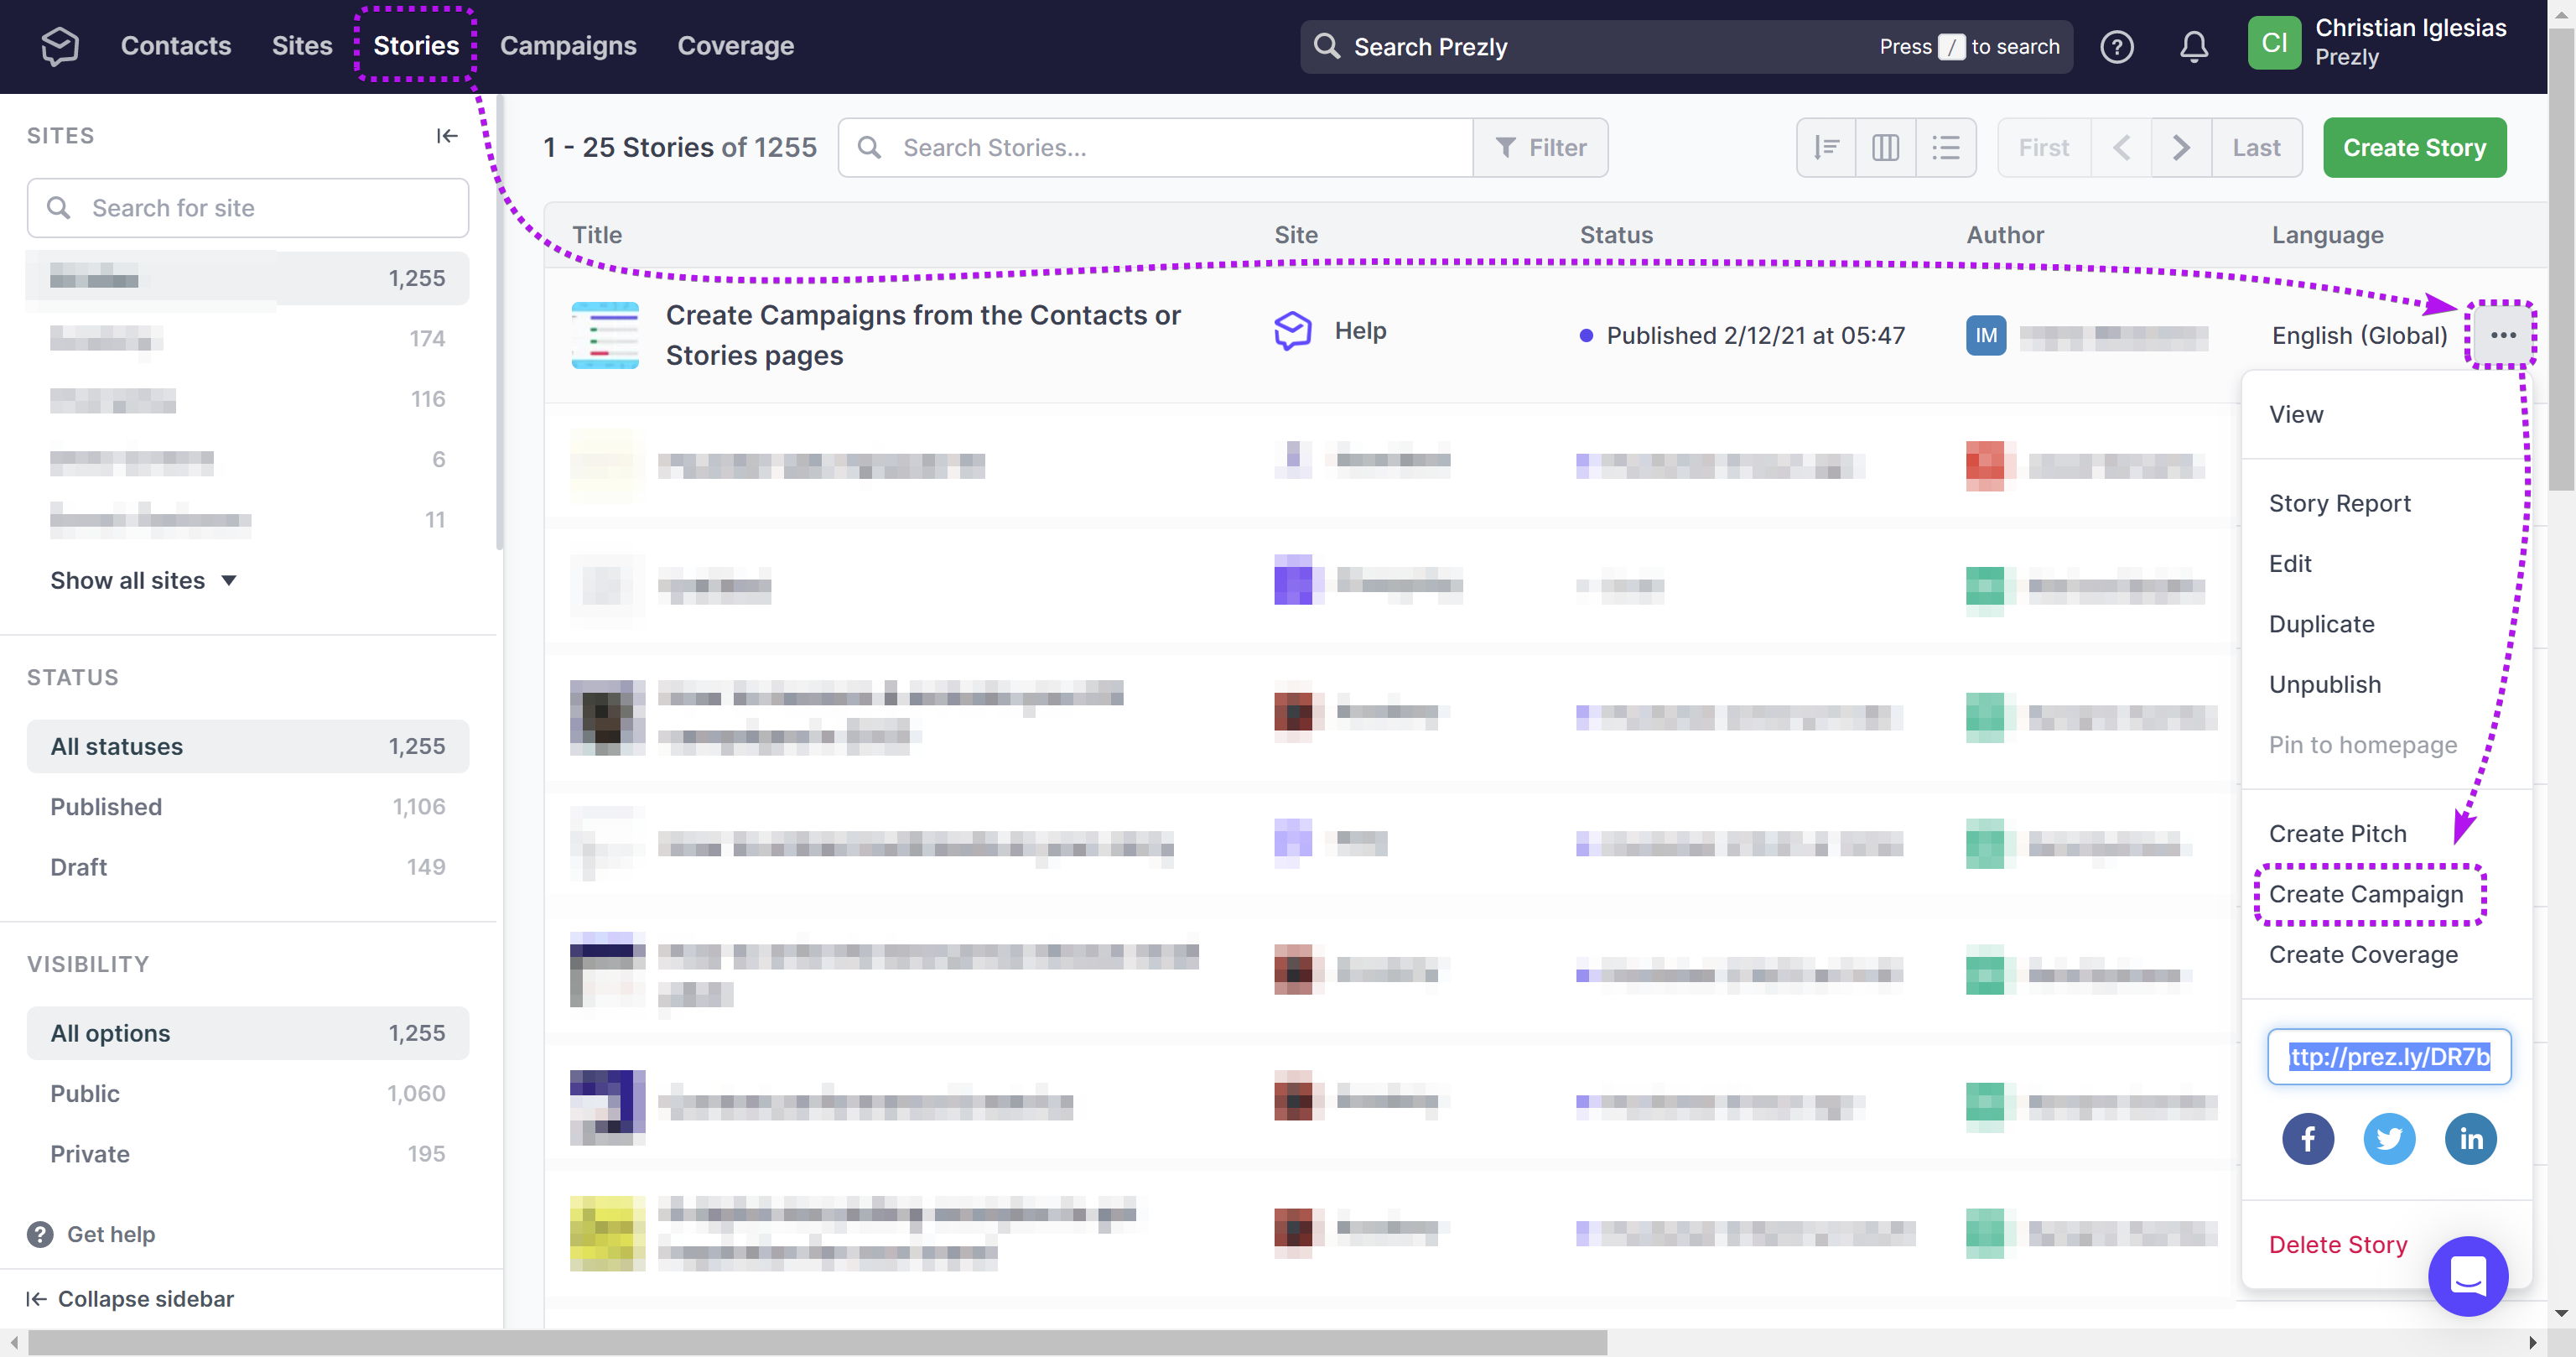Image resolution: width=2576 pixels, height=1357 pixels.
Task: Choose Unpublish in the story menu
Action: point(2325,684)
